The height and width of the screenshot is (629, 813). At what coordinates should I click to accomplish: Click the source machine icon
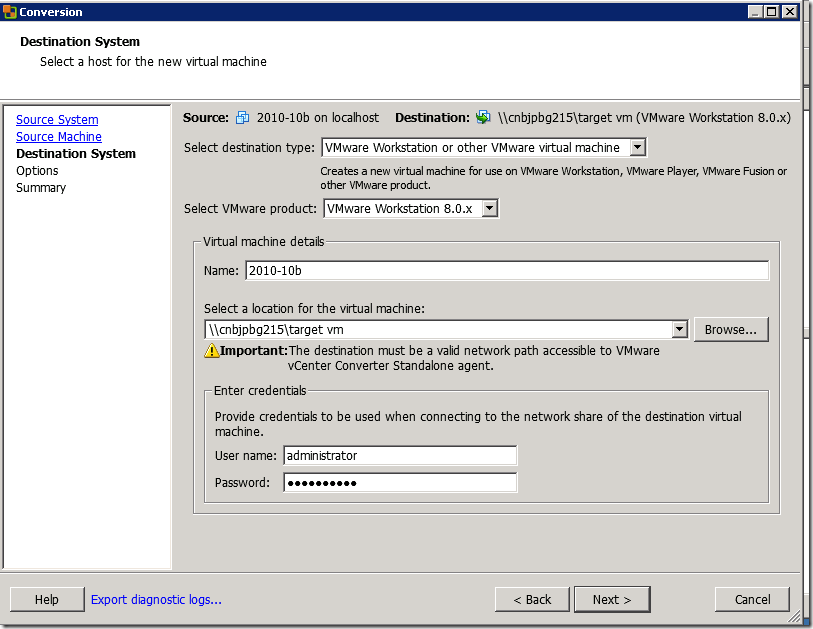tap(243, 118)
